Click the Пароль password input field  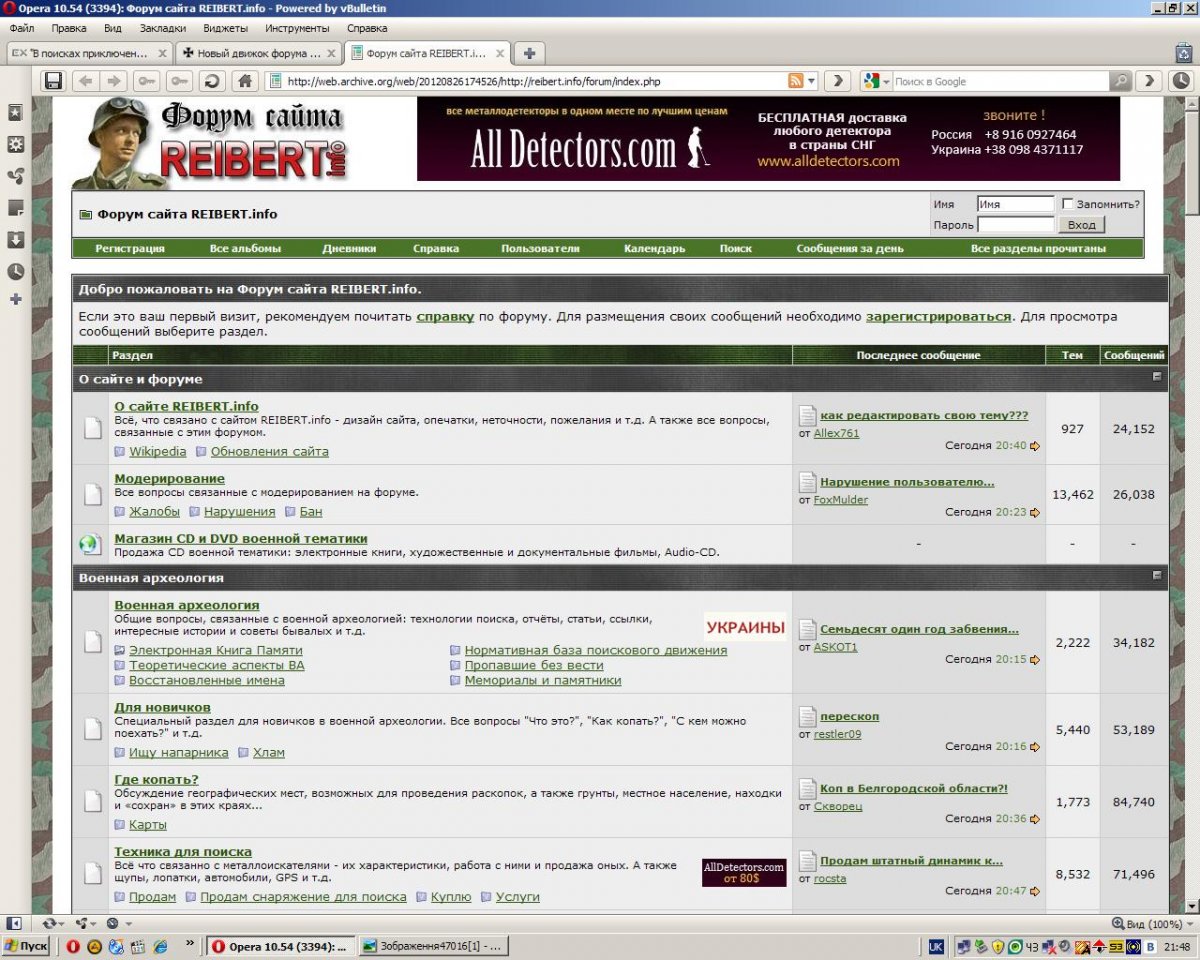point(1015,225)
